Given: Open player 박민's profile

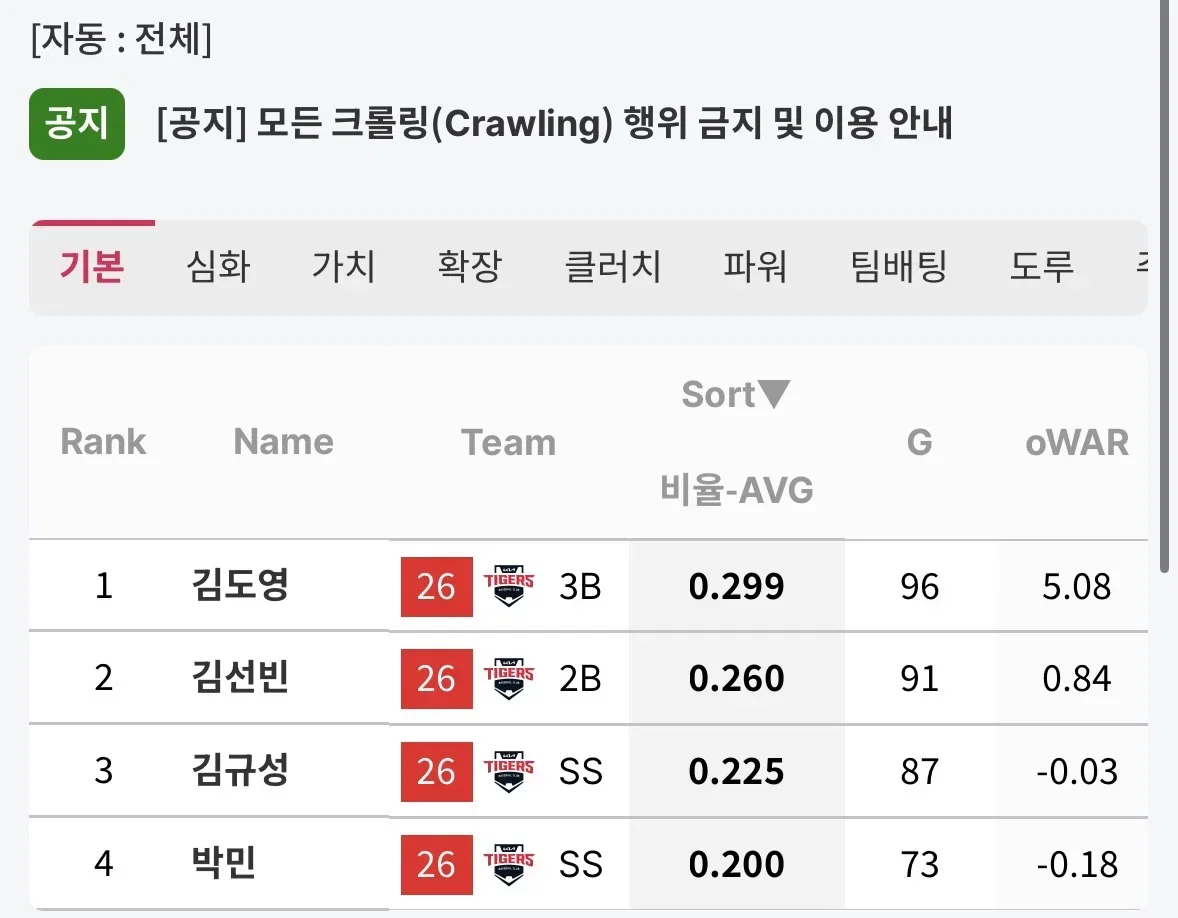Looking at the screenshot, I should [x=224, y=863].
